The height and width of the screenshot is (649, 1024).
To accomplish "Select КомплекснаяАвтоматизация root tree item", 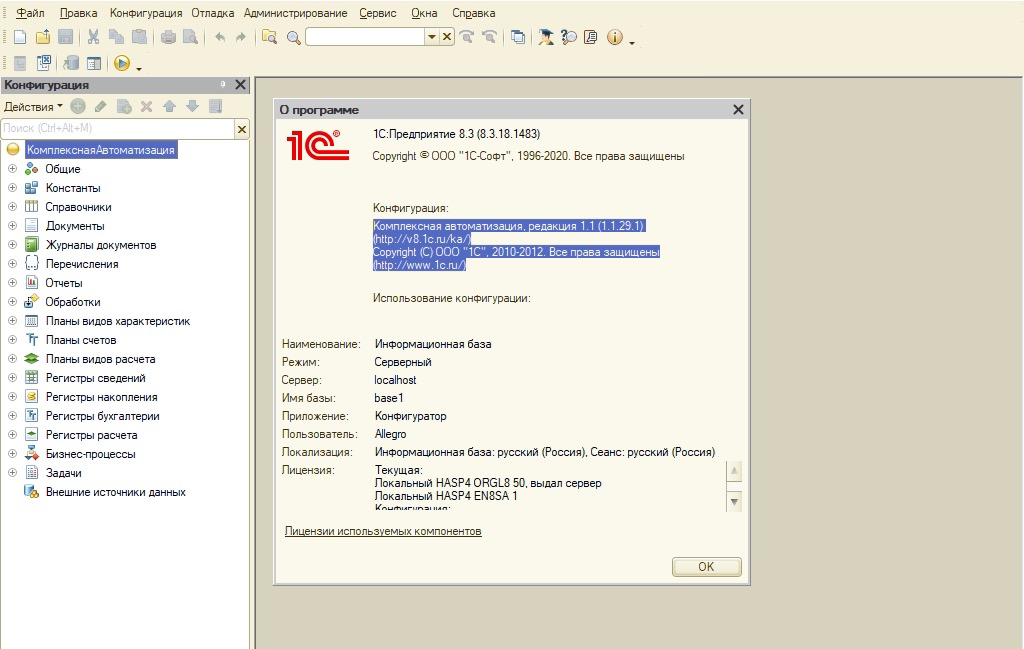I will click(x=101, y=150).
